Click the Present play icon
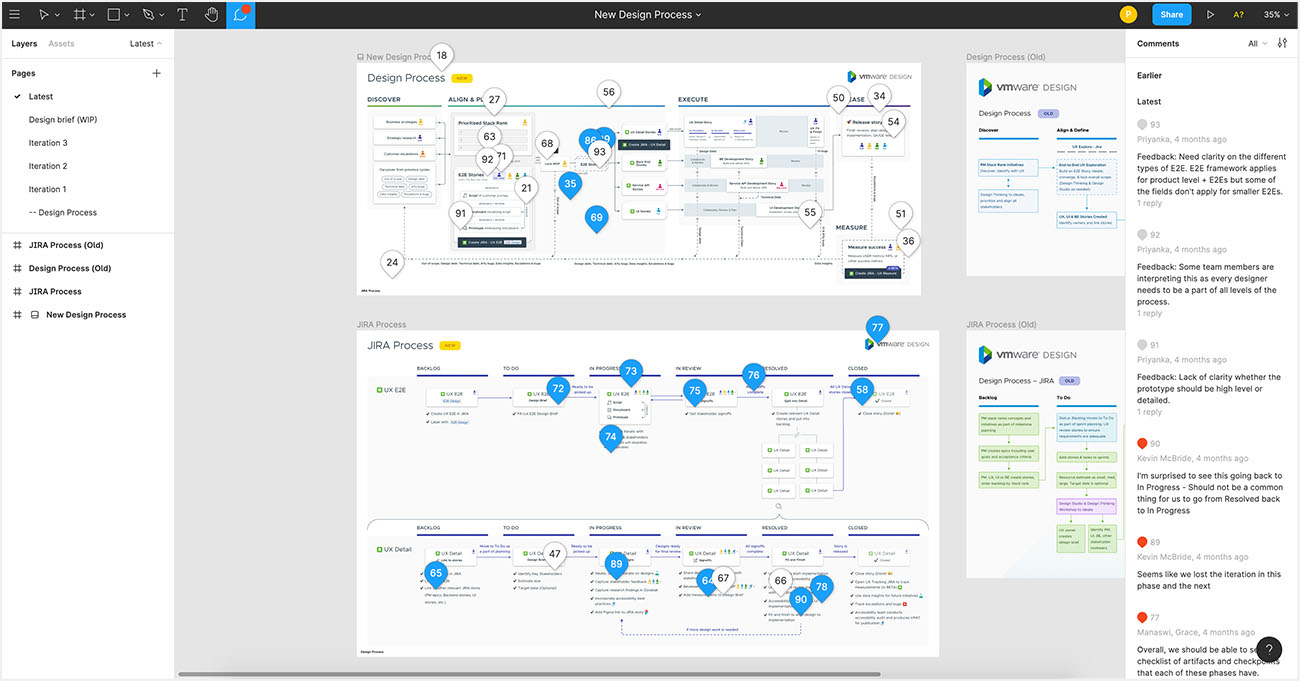Viewport: 1300px width, 681px height. coord(1210,15)
